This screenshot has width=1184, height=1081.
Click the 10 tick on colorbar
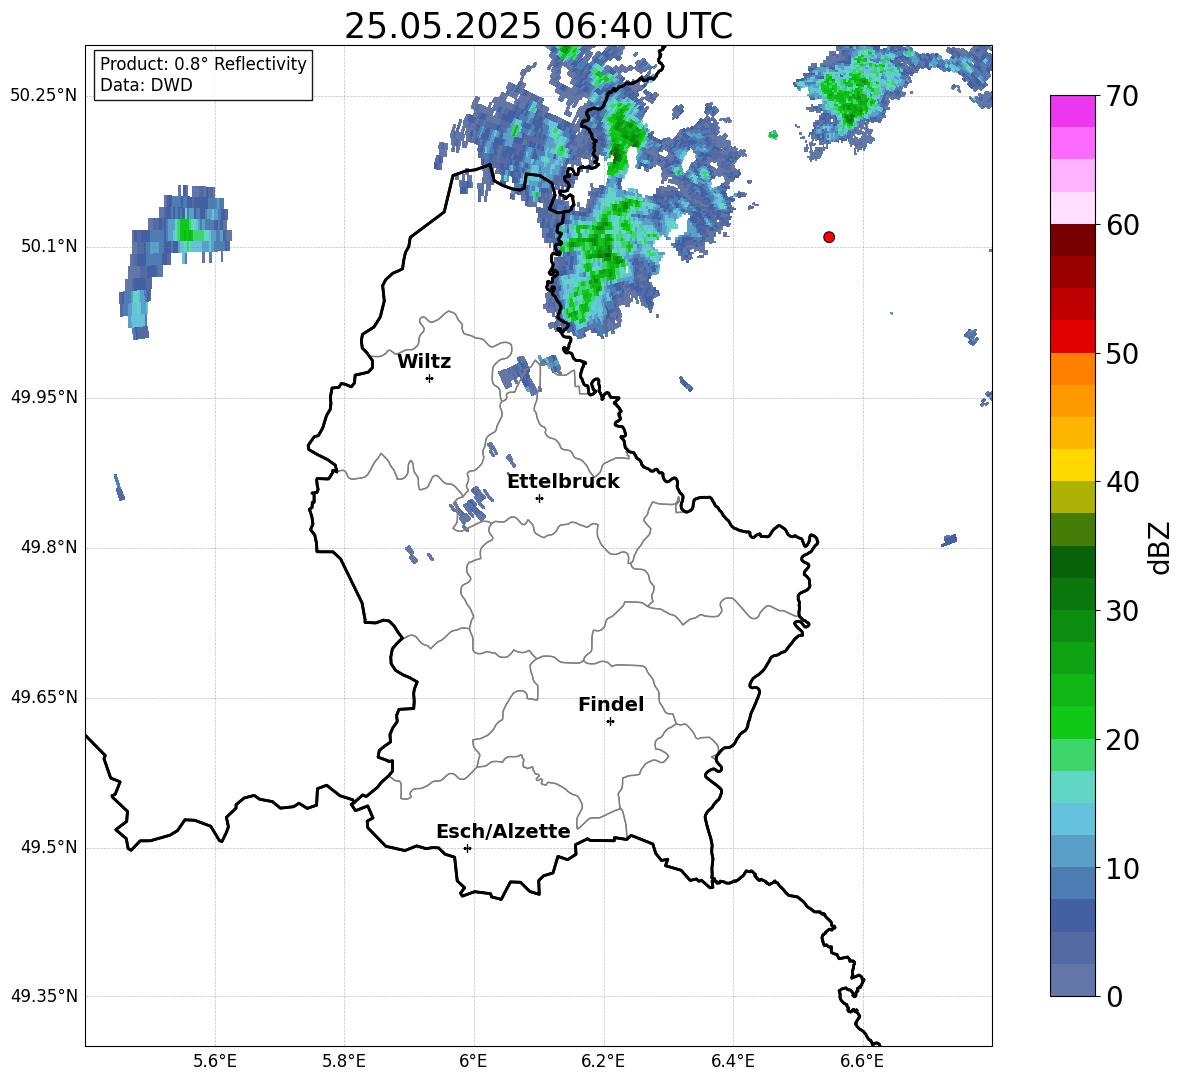click(x=1122, y=868)
